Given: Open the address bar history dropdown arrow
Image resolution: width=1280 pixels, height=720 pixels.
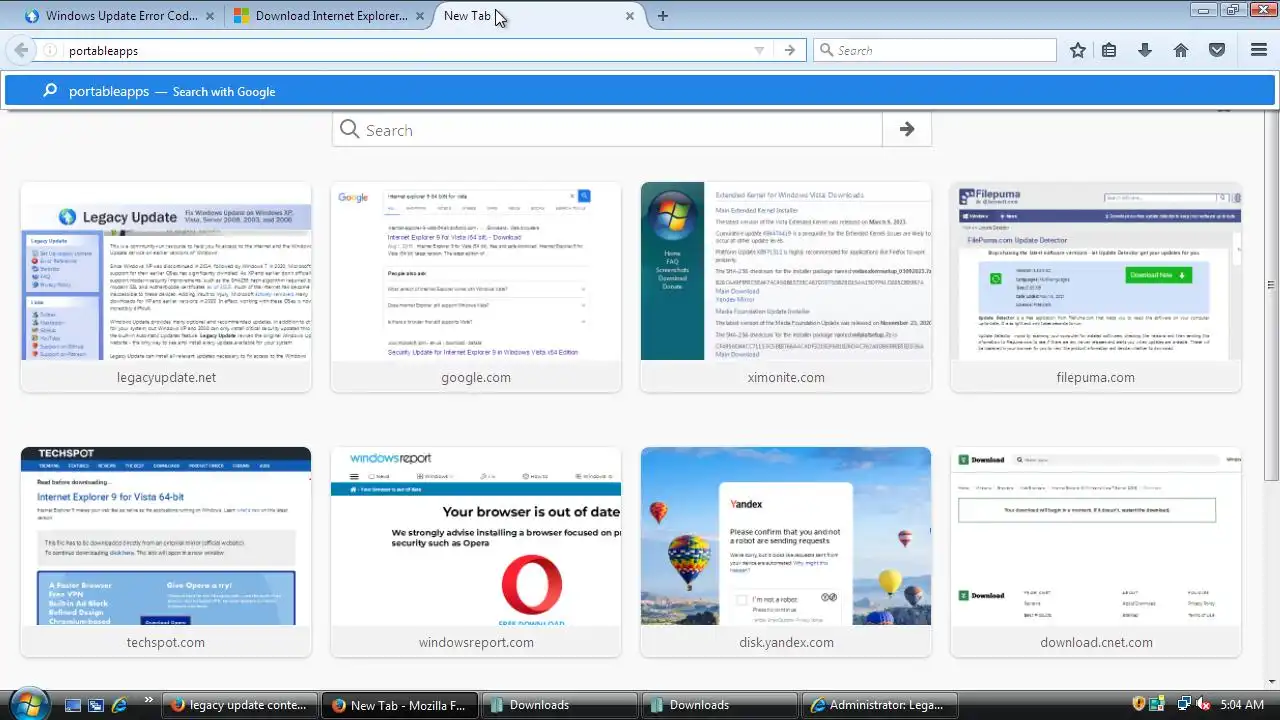Looking at the screenshot, I should (759, 50).
